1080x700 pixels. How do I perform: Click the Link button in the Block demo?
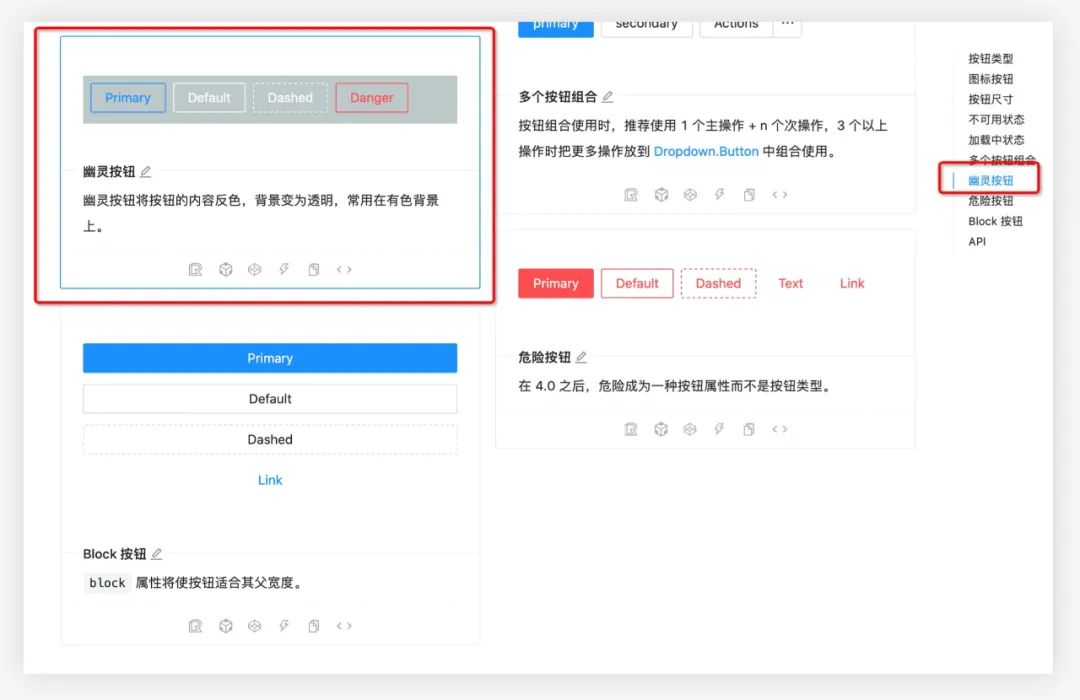[270, 480]
